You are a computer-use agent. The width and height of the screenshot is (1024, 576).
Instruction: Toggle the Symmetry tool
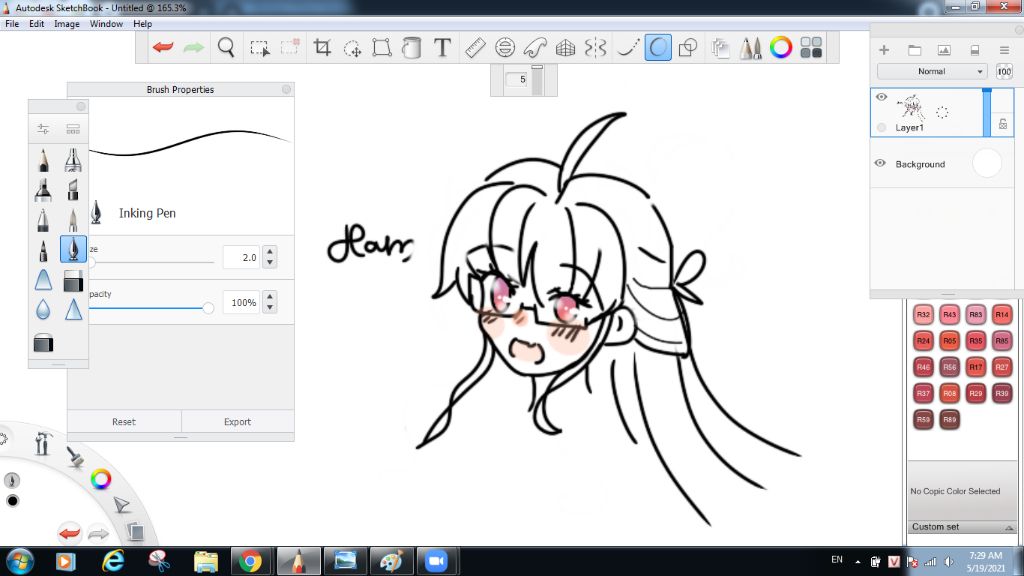[596, 48]
